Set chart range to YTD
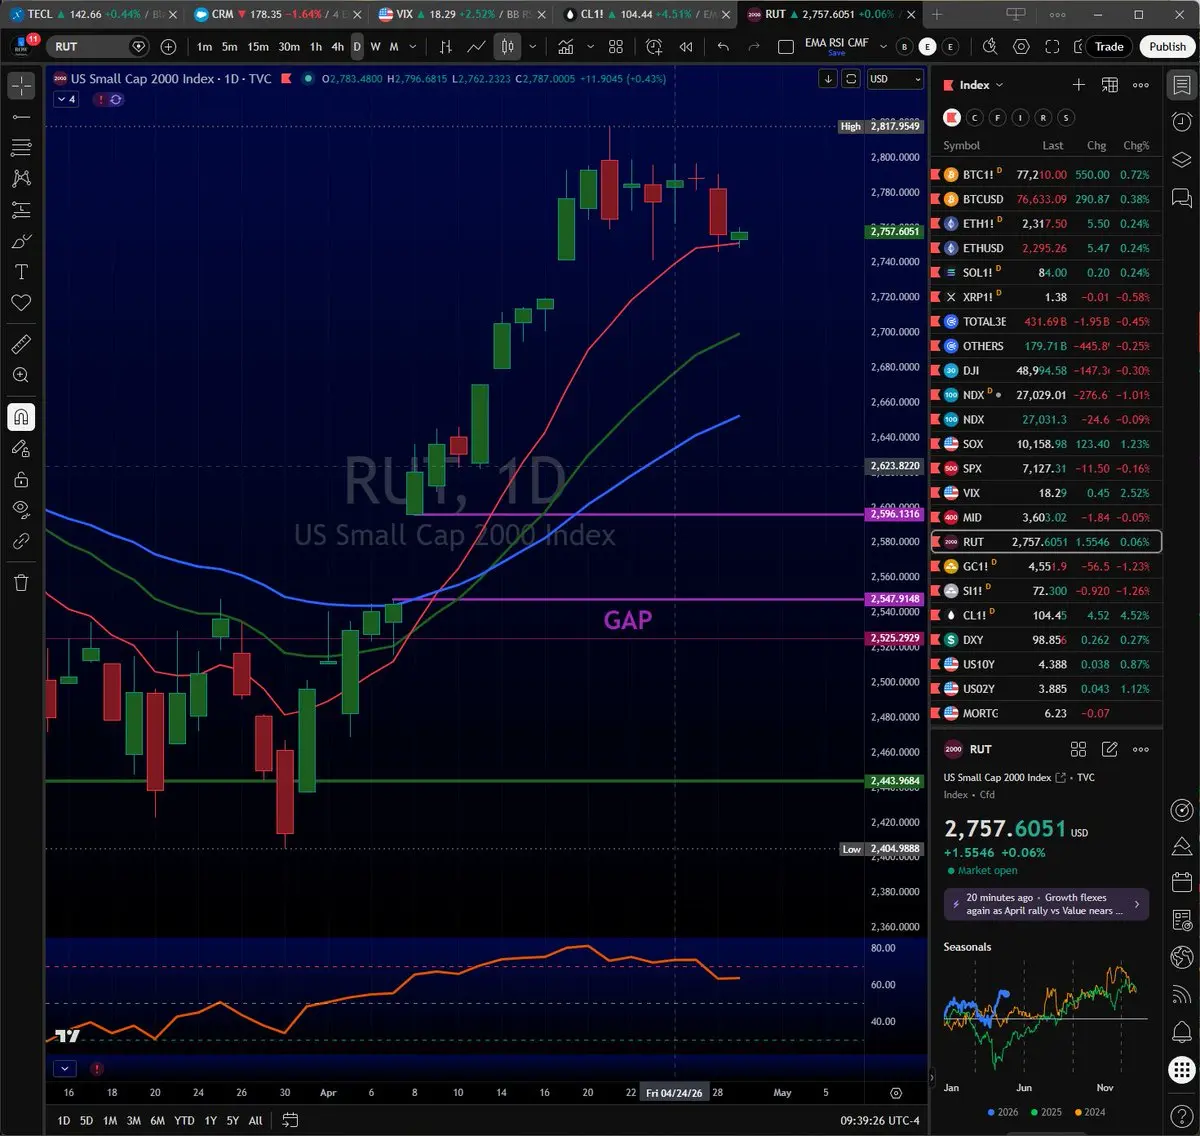This screenshot has width=1200, height=1136. click(x=184, y=1120)
